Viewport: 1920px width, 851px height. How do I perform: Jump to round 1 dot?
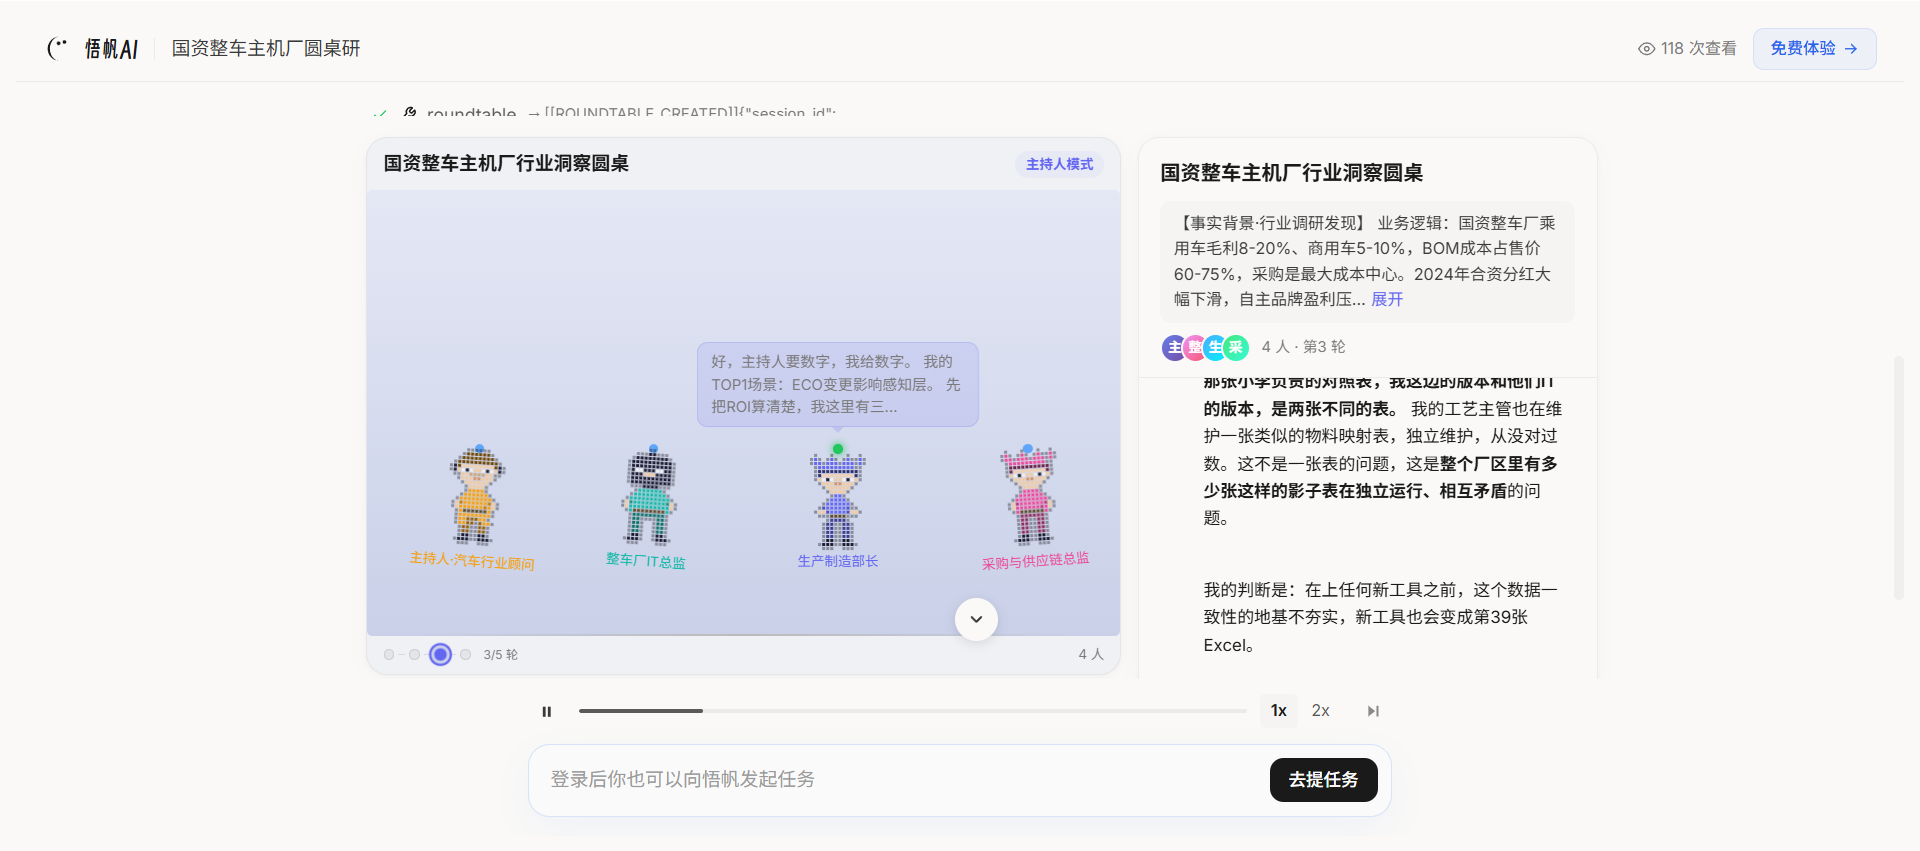coord(389,654)
